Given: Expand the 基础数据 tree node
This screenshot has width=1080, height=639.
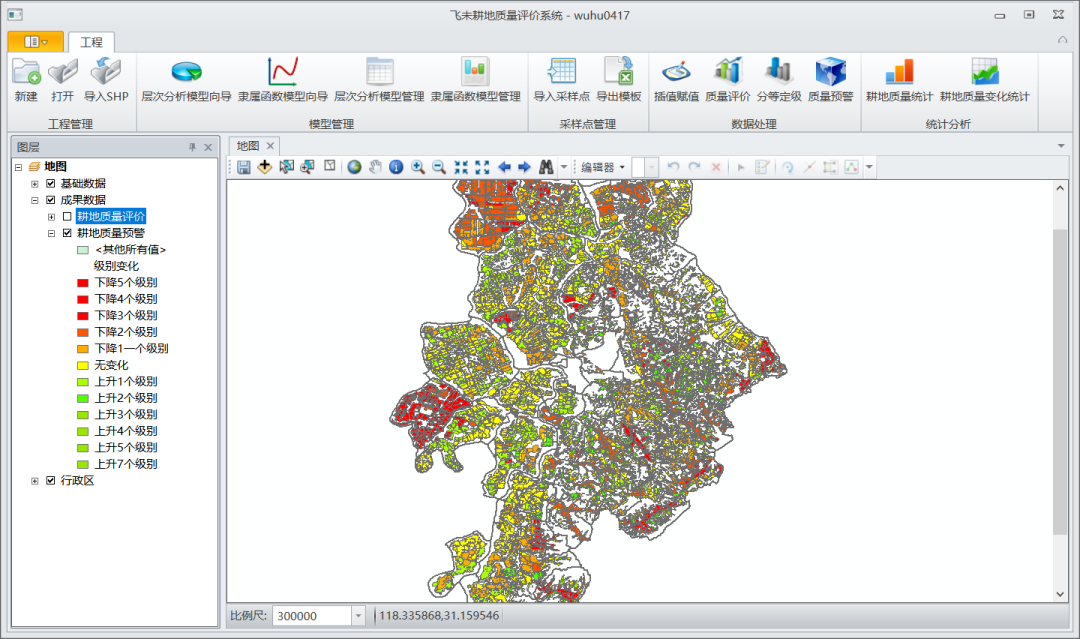Looking at the screenshot, I should (34, 184).
